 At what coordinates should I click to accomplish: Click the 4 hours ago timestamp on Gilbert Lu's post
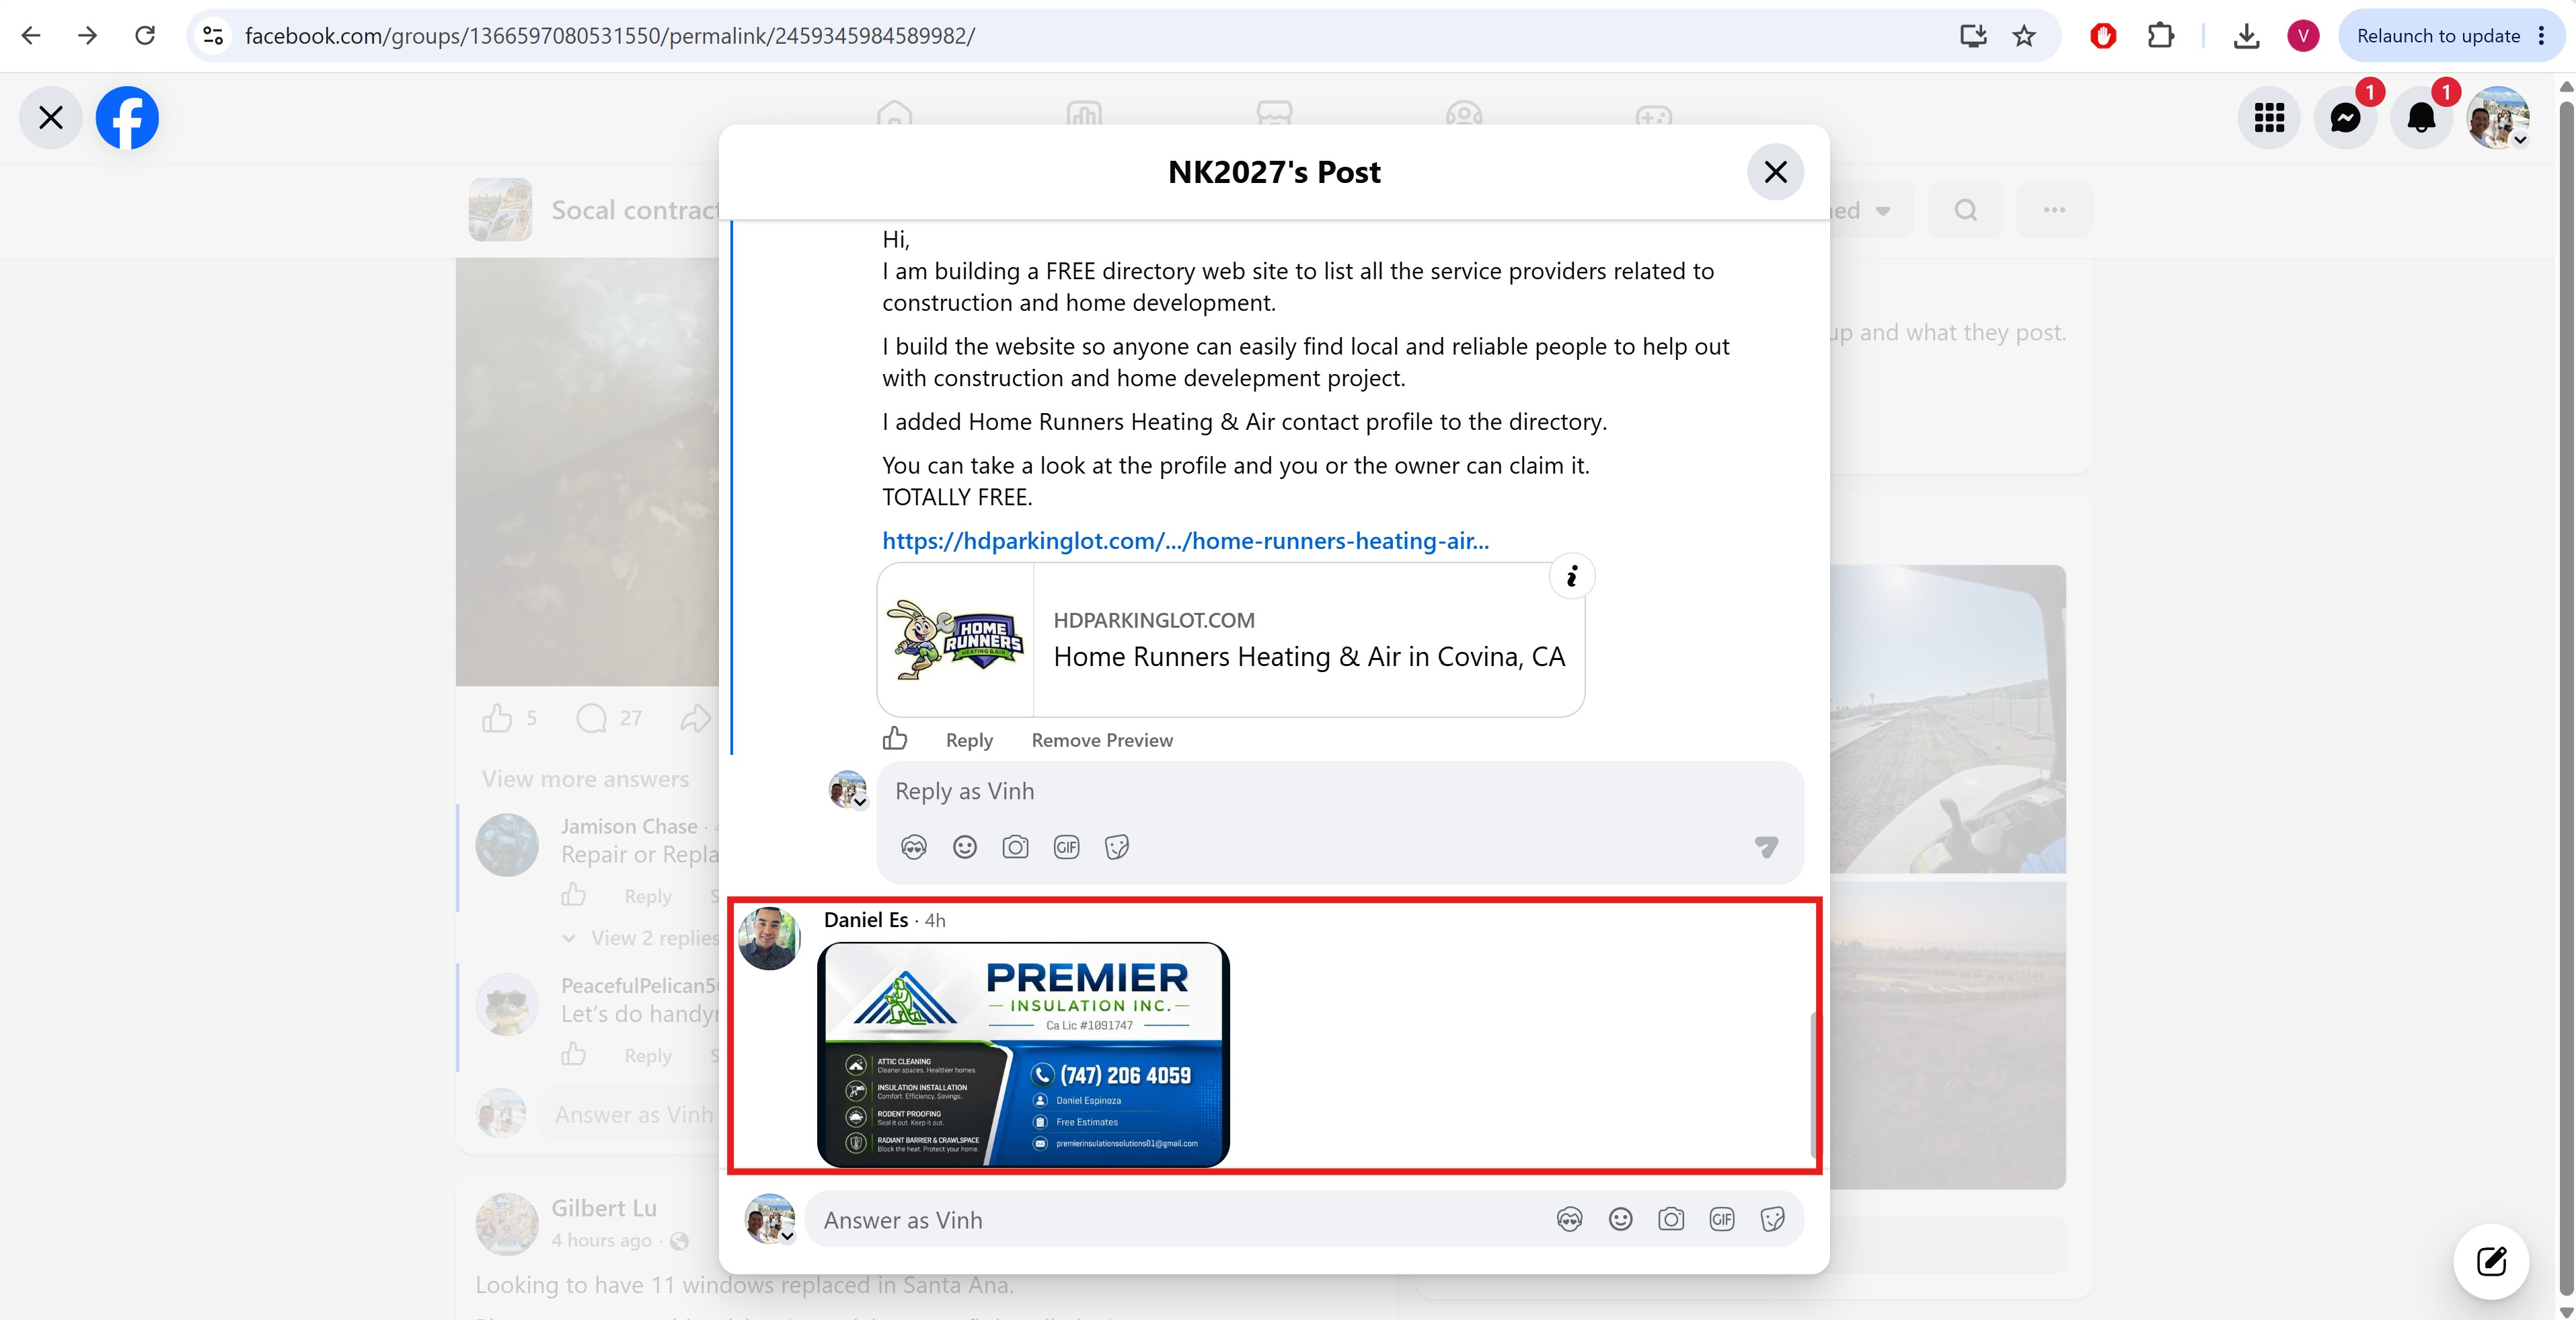tap(601, 1240)
